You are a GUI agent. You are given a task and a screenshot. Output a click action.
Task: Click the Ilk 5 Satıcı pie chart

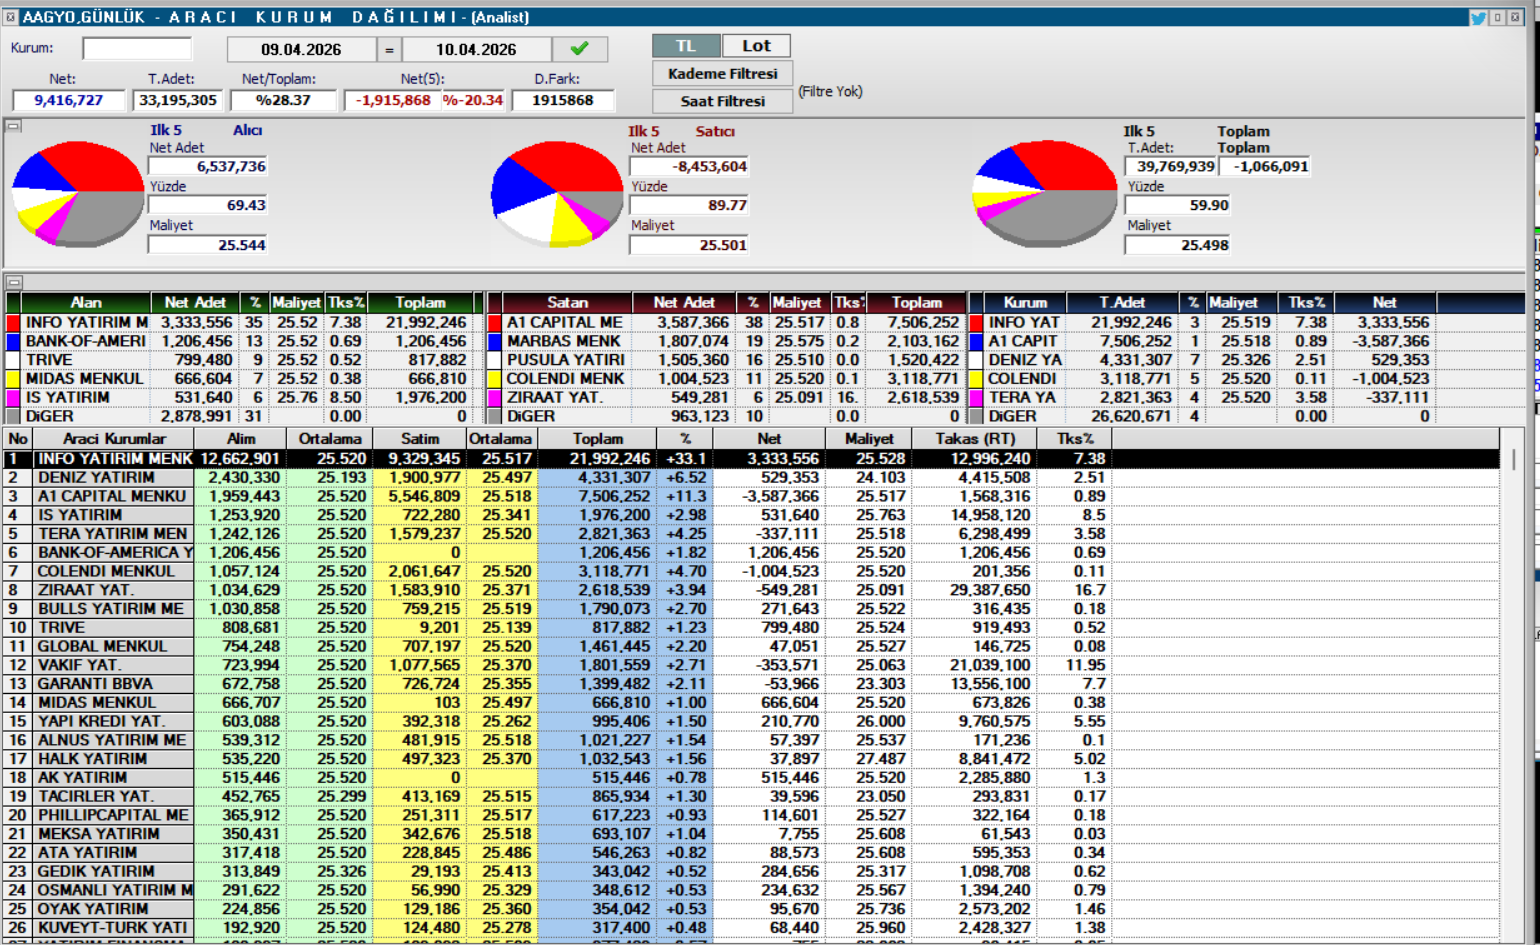coord(557,194)
